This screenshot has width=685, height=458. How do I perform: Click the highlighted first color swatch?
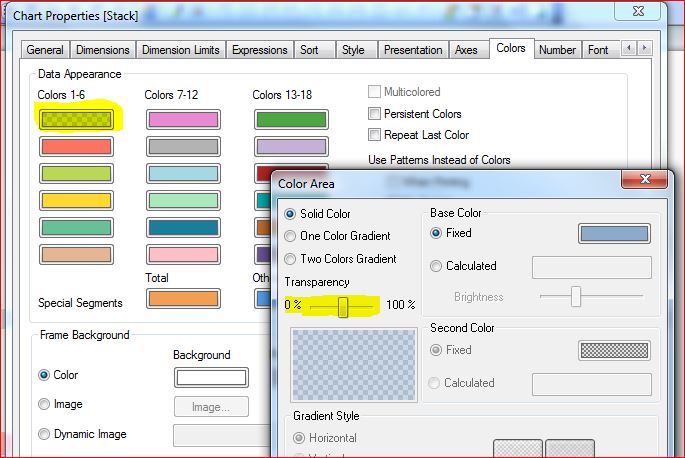(x=76, y=120)
